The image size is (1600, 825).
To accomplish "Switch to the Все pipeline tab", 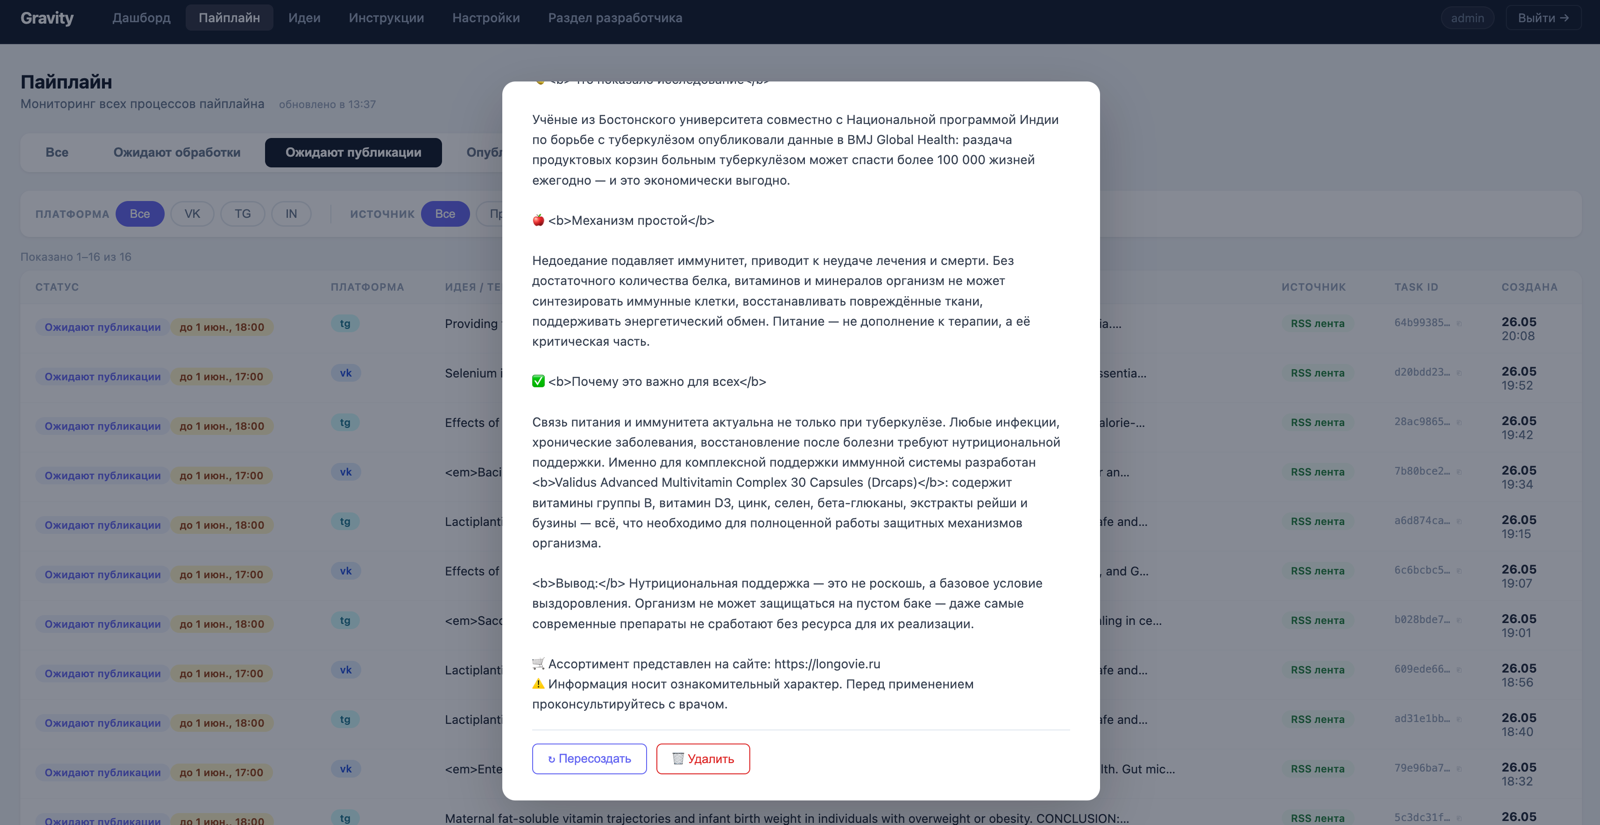I will point(57,153).
